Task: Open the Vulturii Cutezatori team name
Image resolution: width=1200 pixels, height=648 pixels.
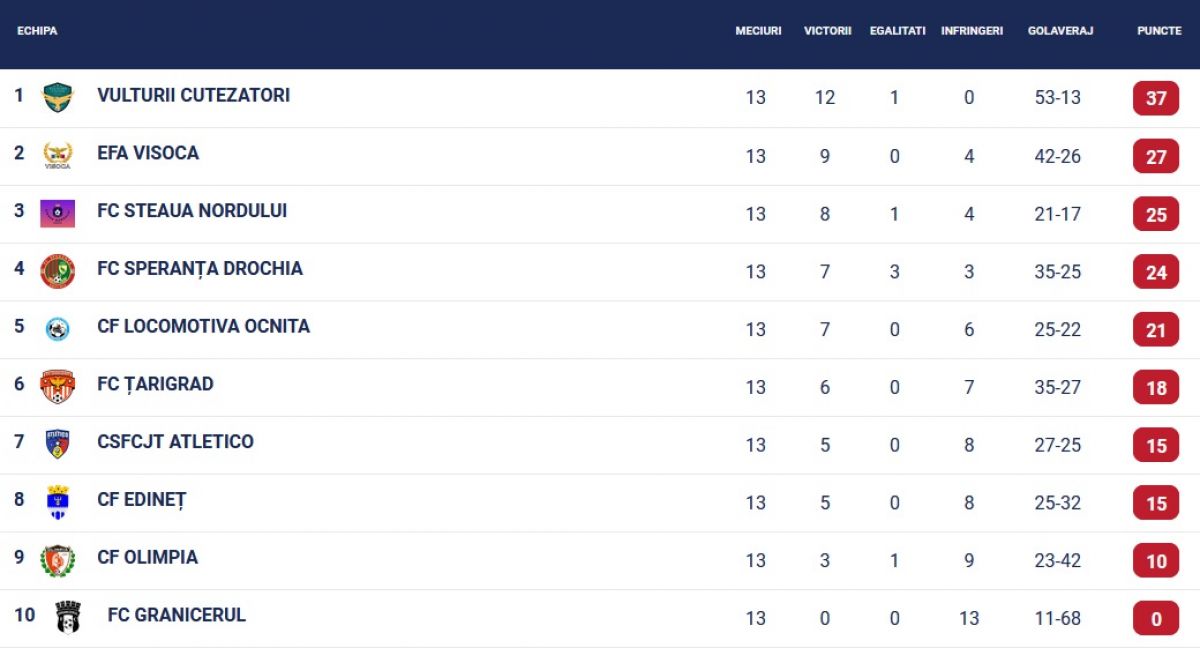Action: [x=193, y=95]
